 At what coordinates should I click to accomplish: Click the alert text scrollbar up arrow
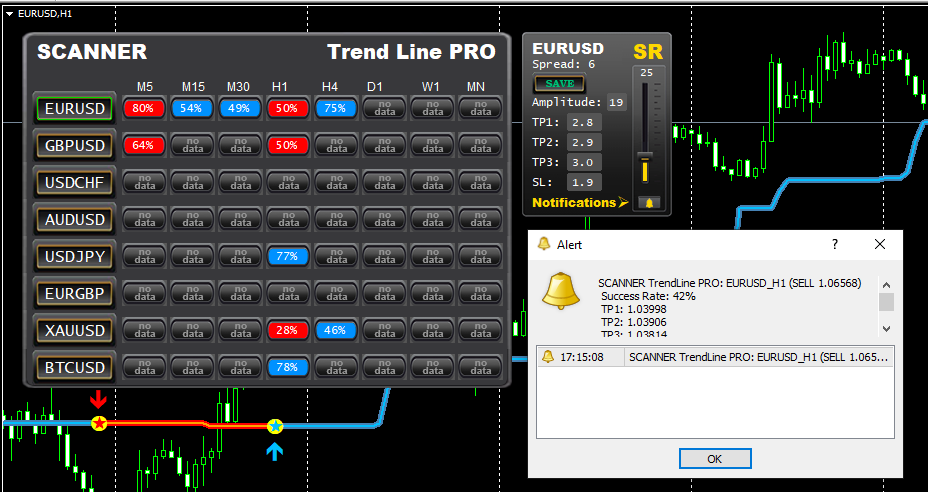click(x=886, y=284)
